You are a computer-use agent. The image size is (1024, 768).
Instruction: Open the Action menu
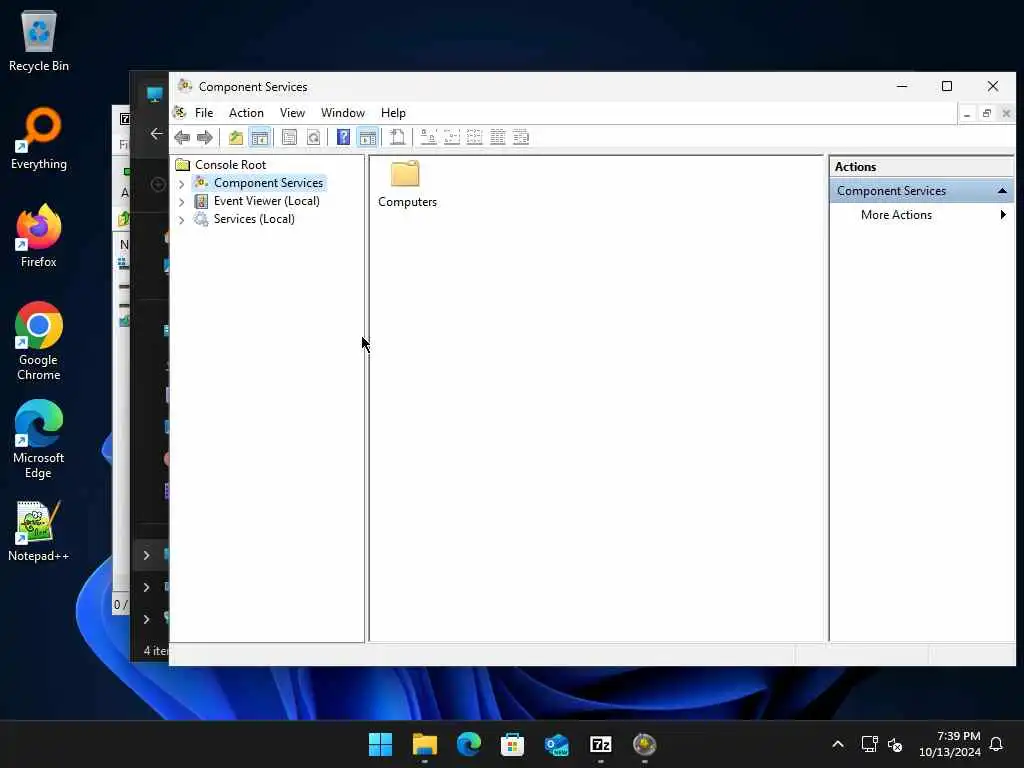[x=246, y=113]
